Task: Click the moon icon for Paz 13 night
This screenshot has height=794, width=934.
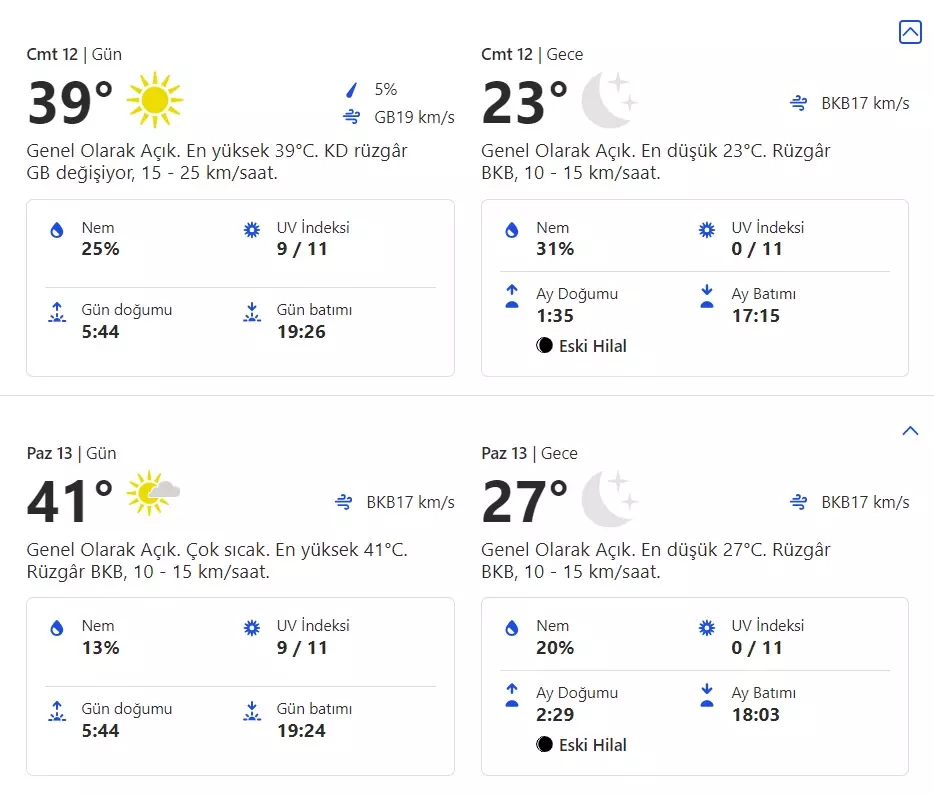Action: pos(609,498)
